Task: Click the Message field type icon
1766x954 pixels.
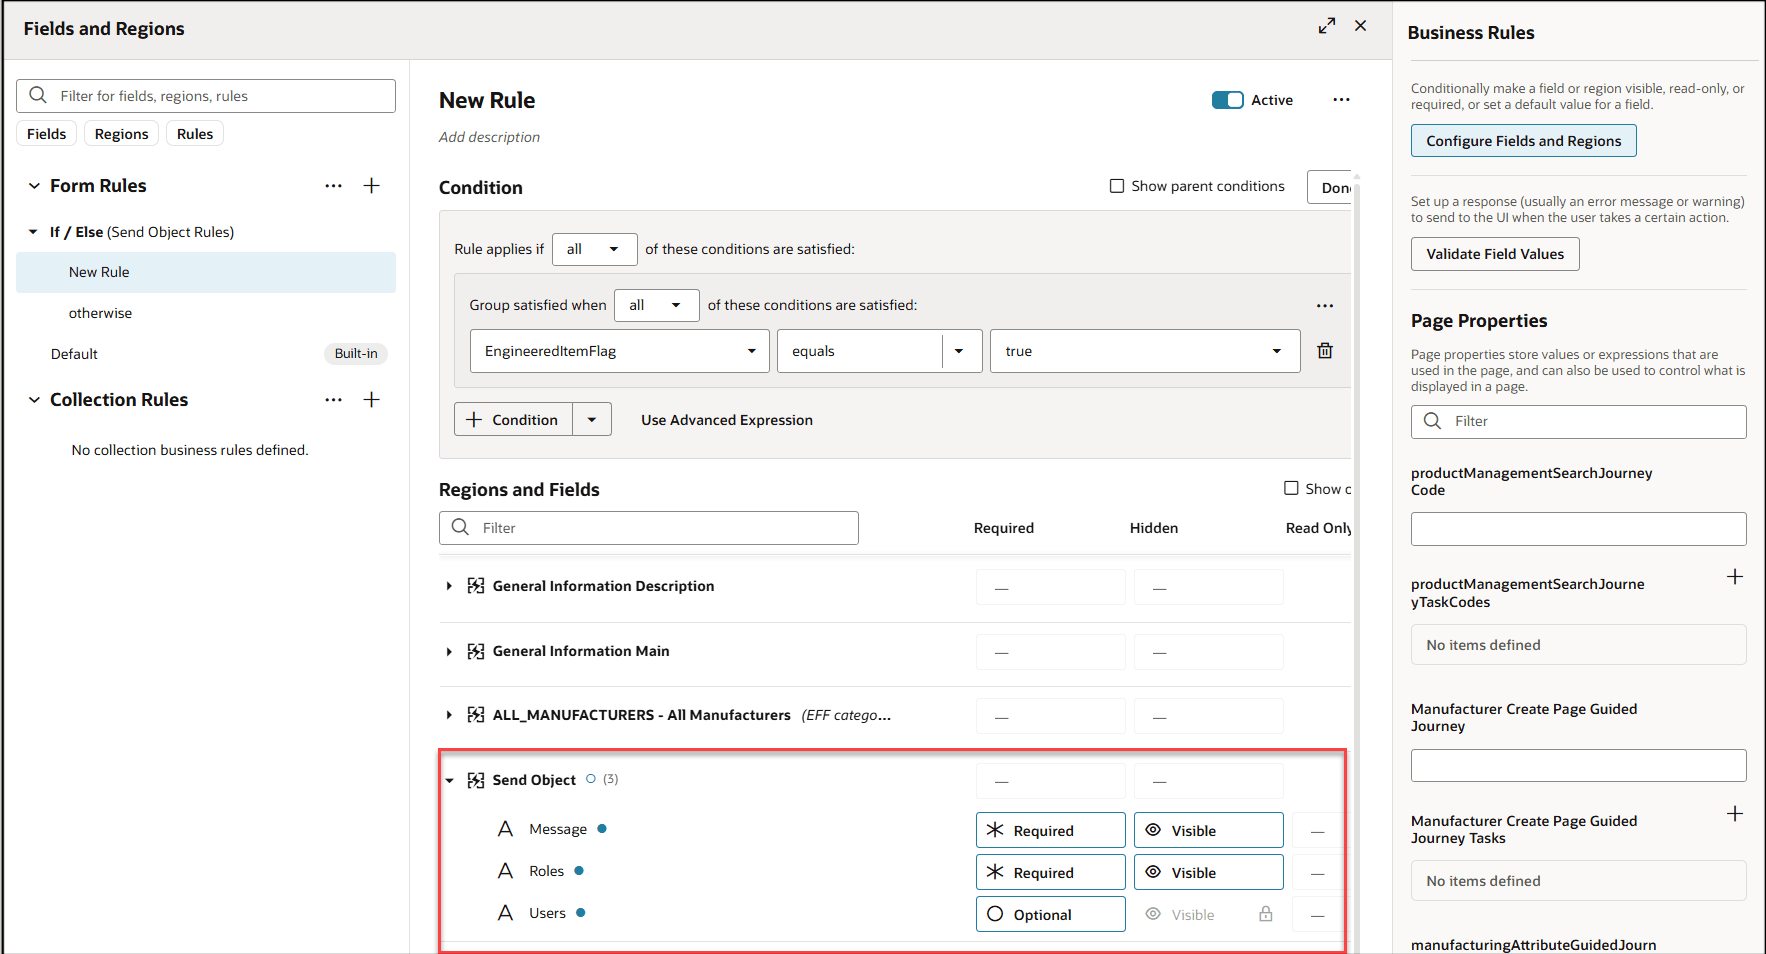Action: click(x=505, y=829)
